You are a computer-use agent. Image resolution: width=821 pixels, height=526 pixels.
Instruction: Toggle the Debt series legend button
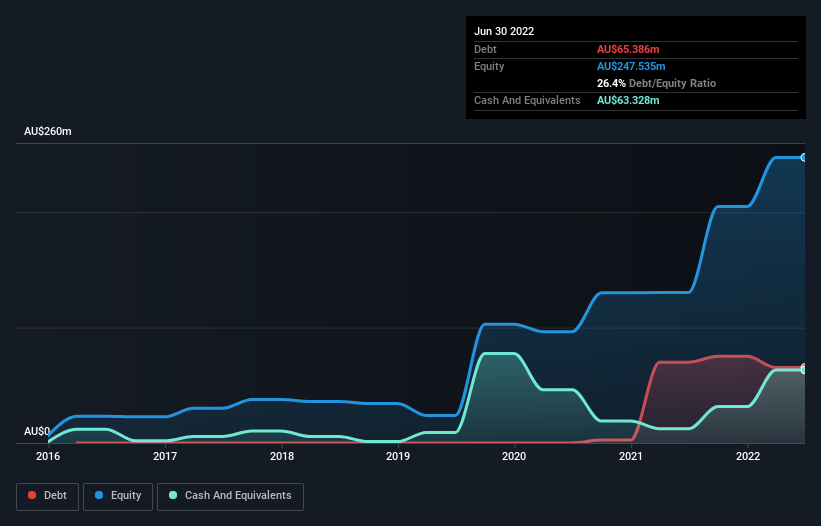(47, 496)
